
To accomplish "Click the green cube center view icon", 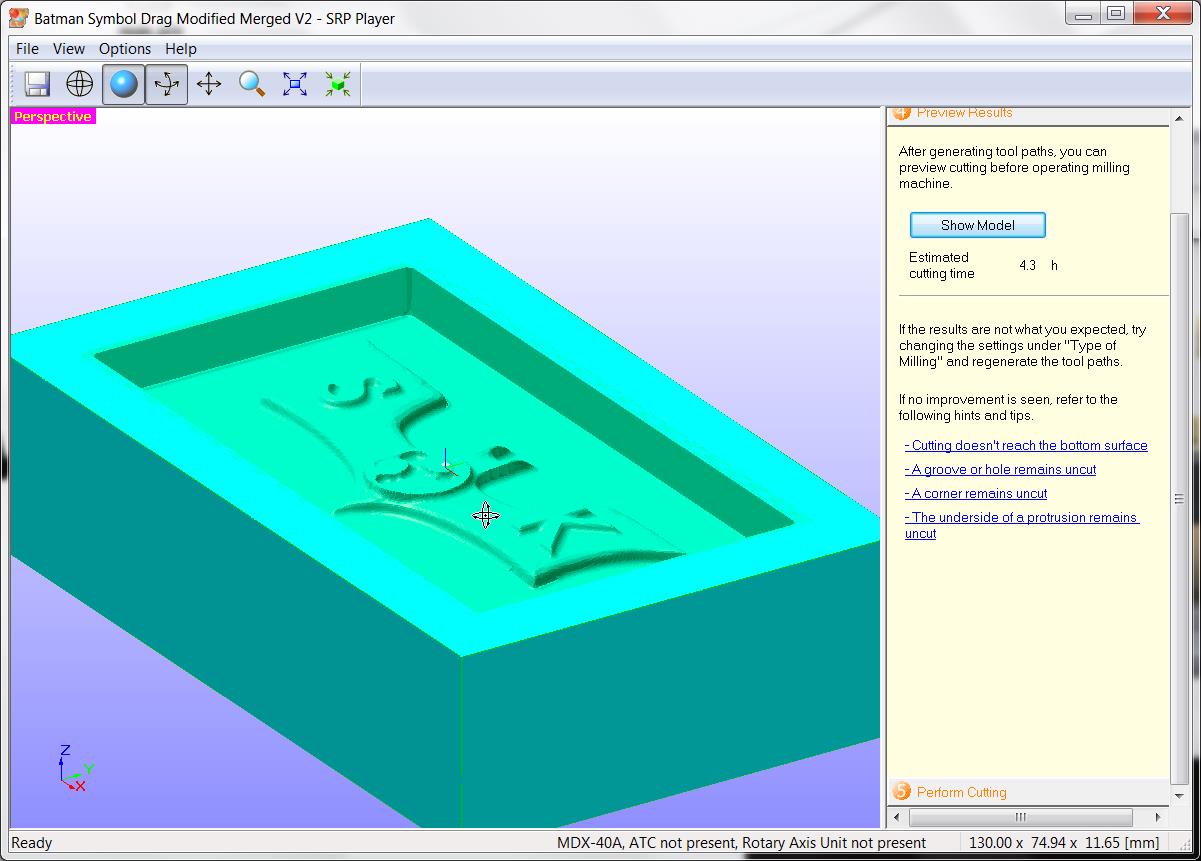I will (x=338, y=84).
